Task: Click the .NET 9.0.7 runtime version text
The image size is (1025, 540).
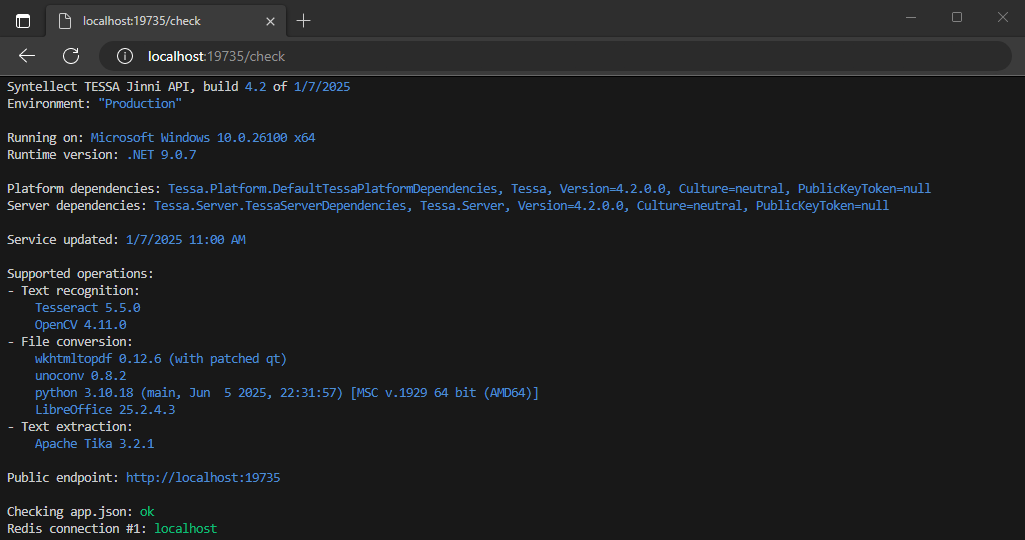Action: point(161,155)
